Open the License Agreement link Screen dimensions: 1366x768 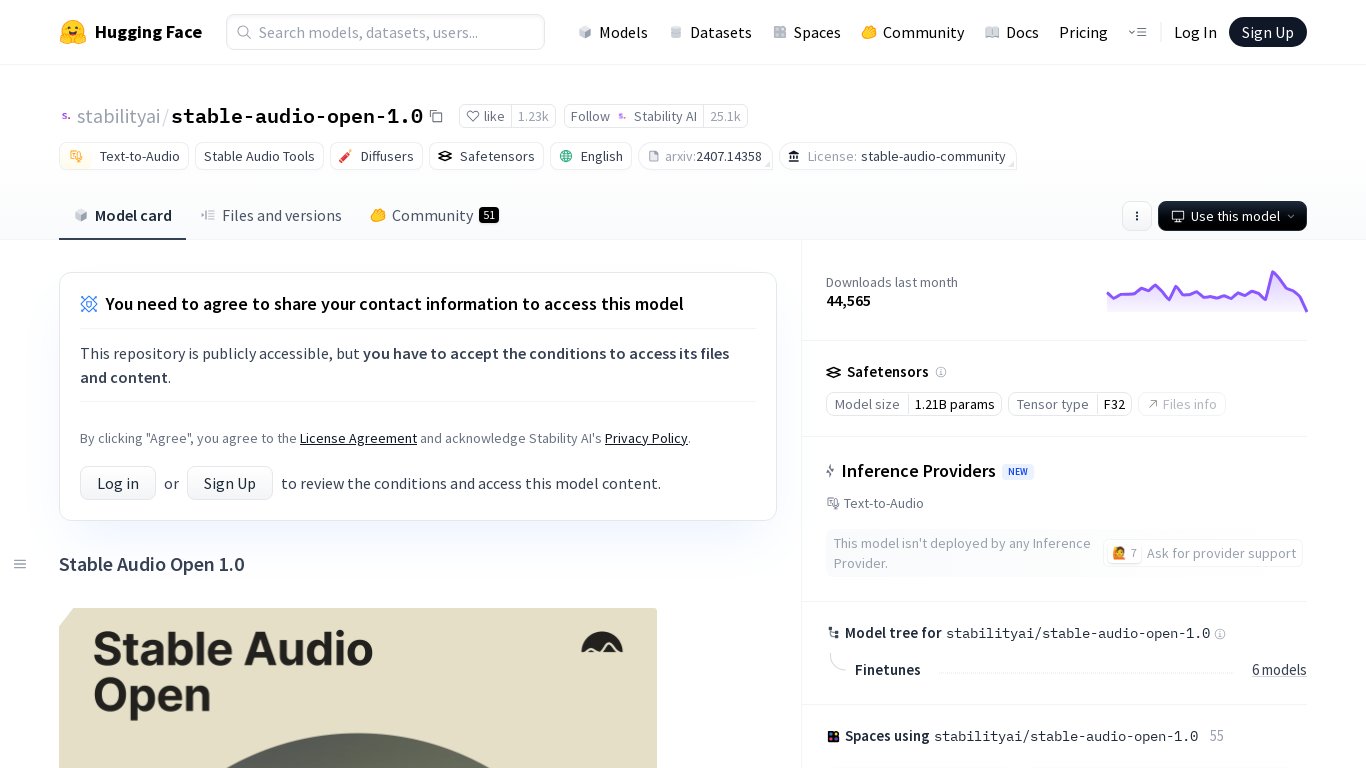tap(358, 438)
